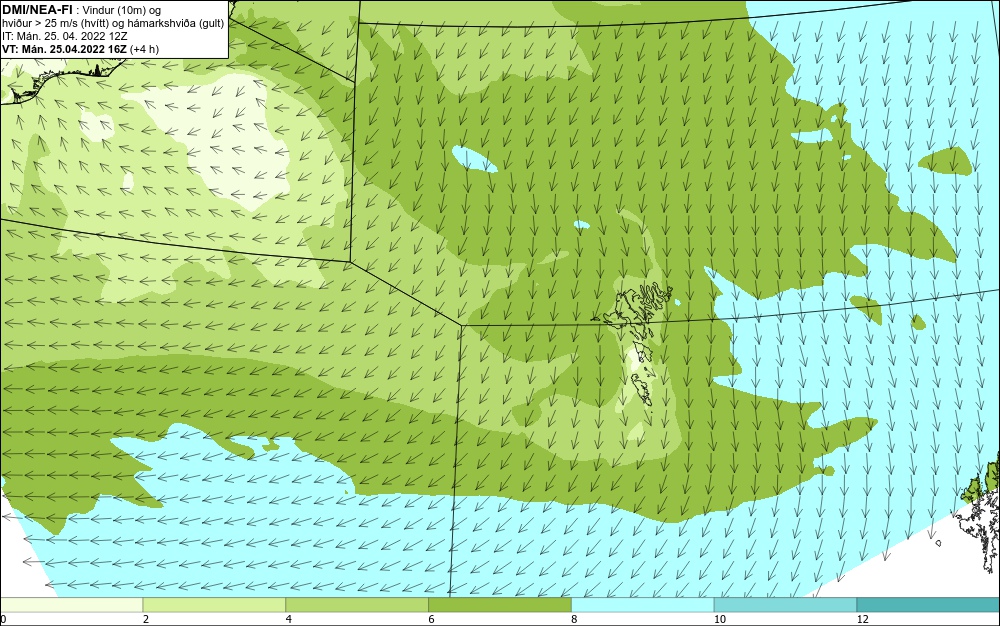Click the 2–4 m/s light green legend swatch

pos(214,605)
